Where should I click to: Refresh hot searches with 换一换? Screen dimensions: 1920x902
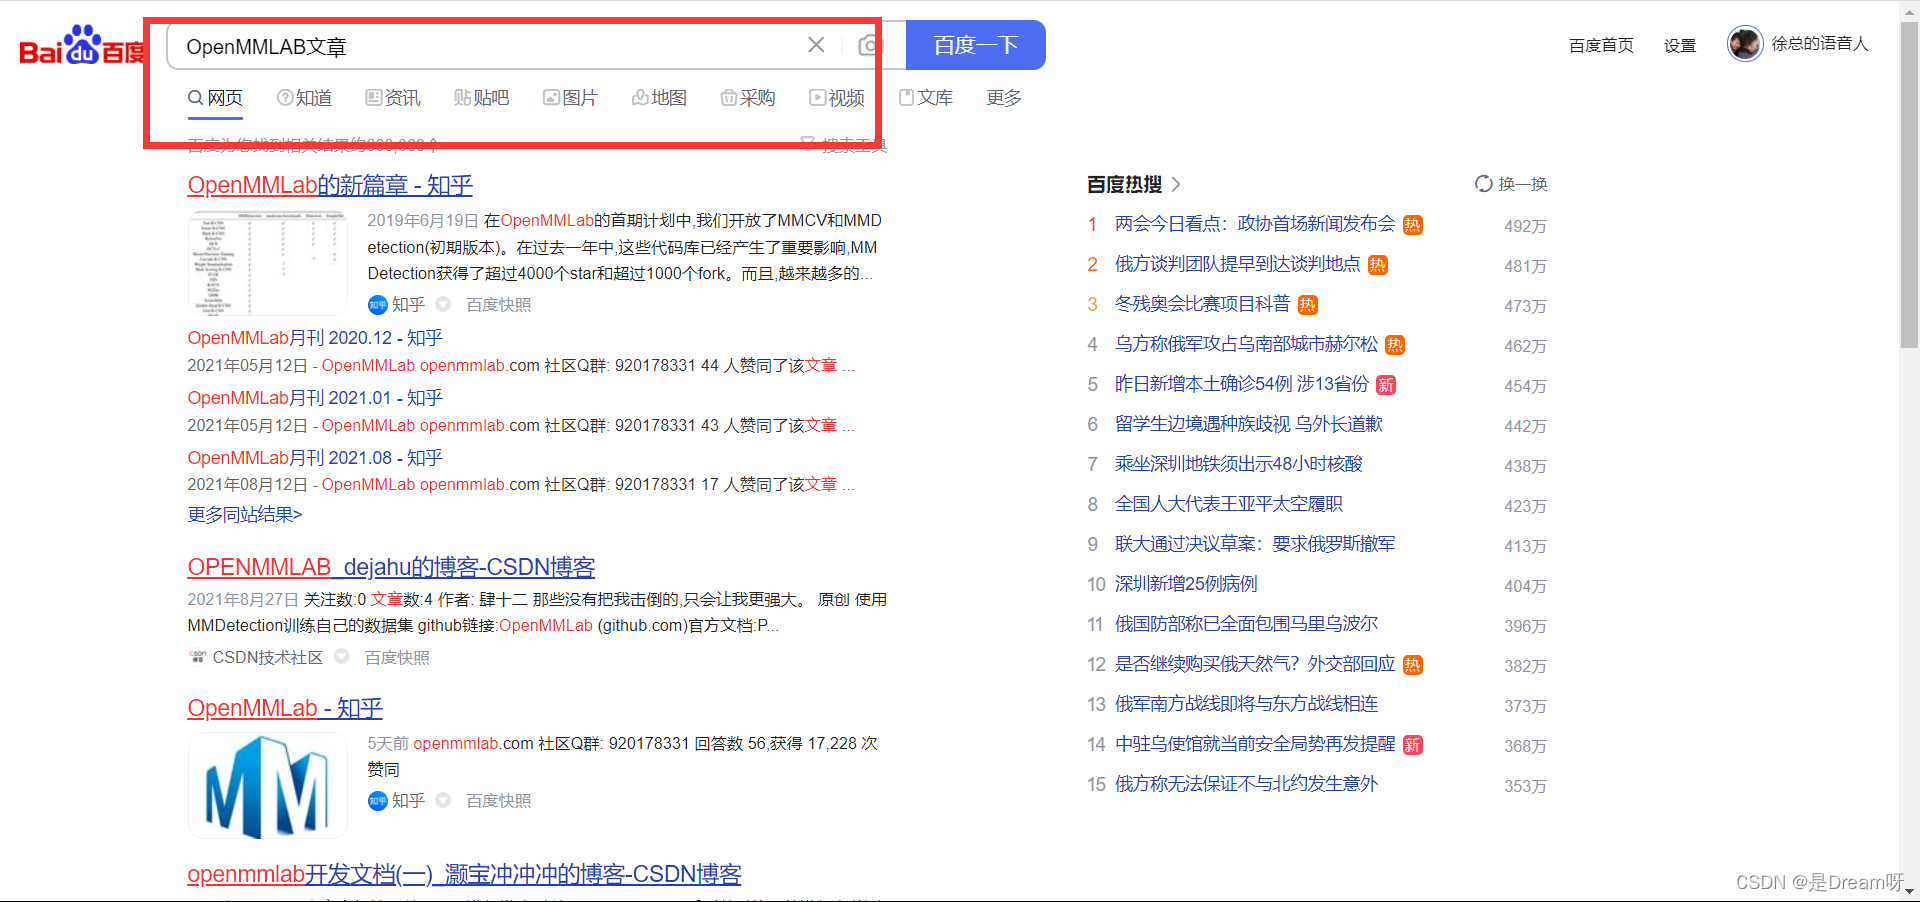[x=1511, y=184]
